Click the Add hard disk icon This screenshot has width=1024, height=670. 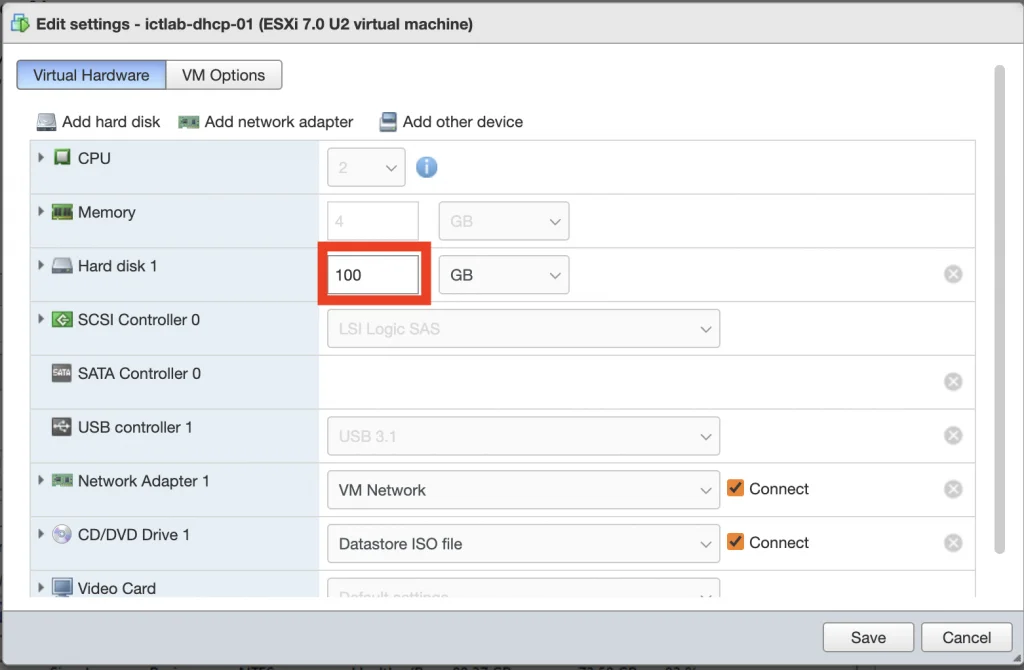point(47,122)
